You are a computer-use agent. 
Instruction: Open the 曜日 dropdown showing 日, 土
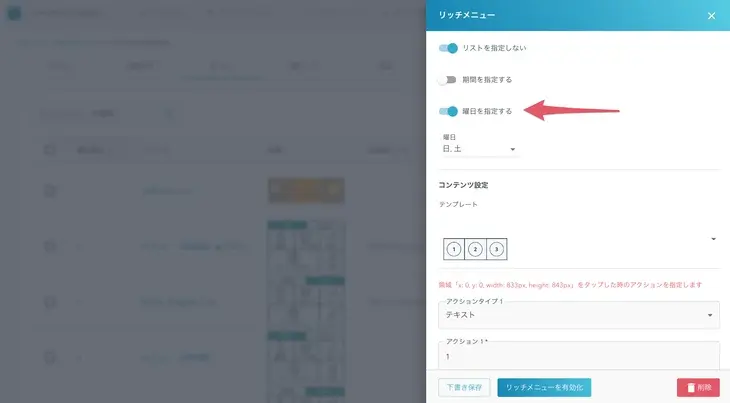click(479, 149)
